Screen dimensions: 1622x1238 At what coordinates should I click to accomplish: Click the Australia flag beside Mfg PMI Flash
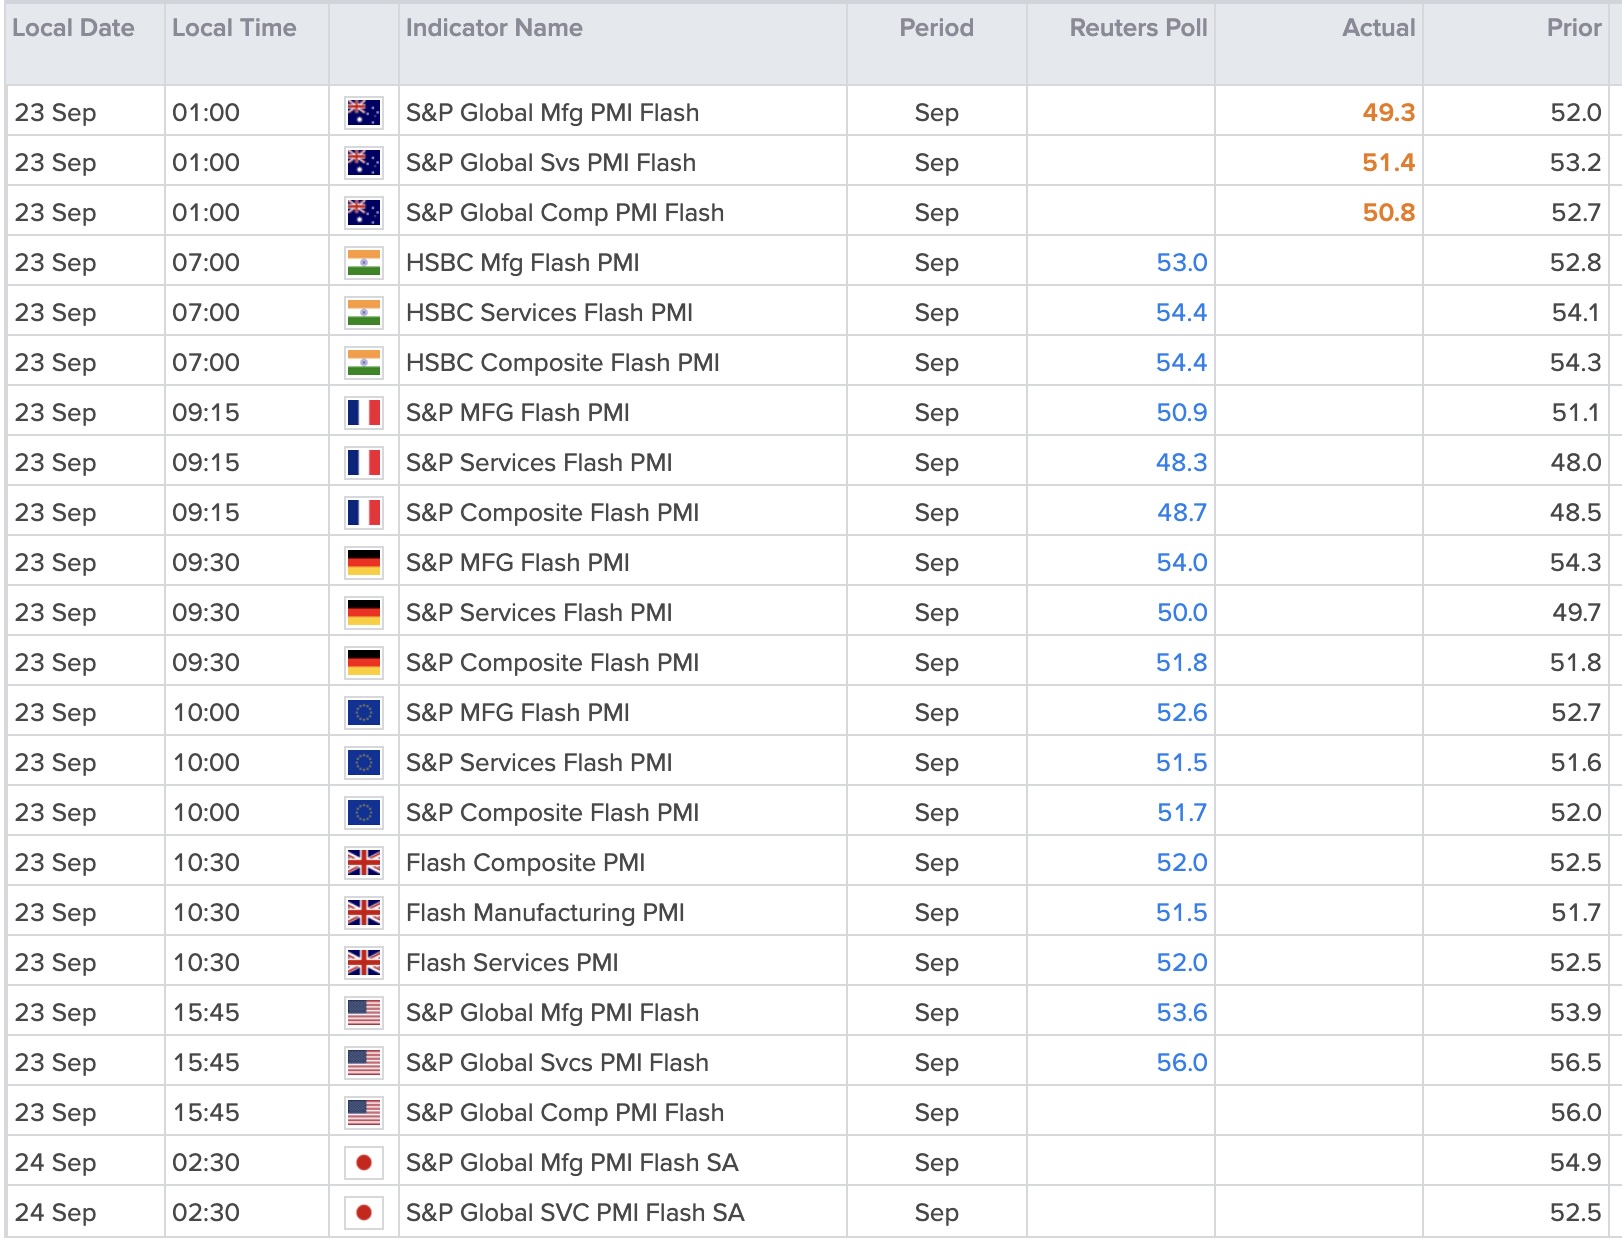tap(363, 113)
